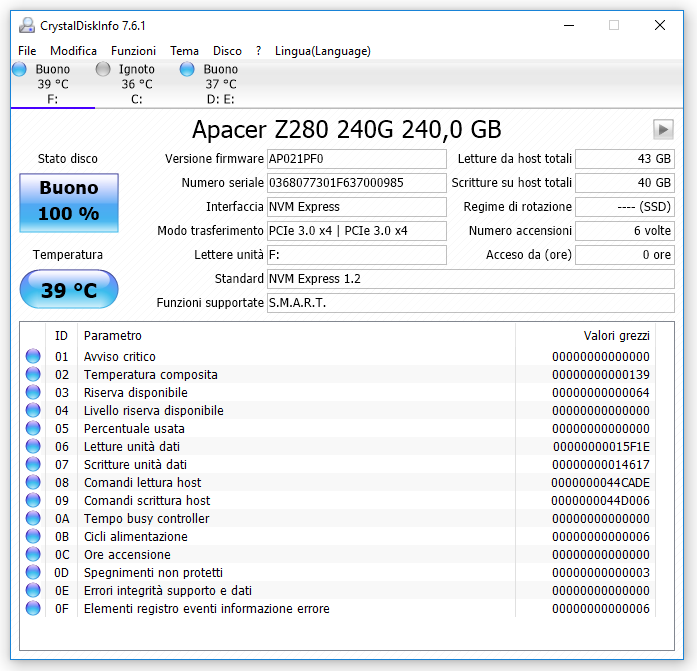Click the Acceso da (ore) value 0 ore
This screenshot has width=697, height=671.
[x=625, y=255]
